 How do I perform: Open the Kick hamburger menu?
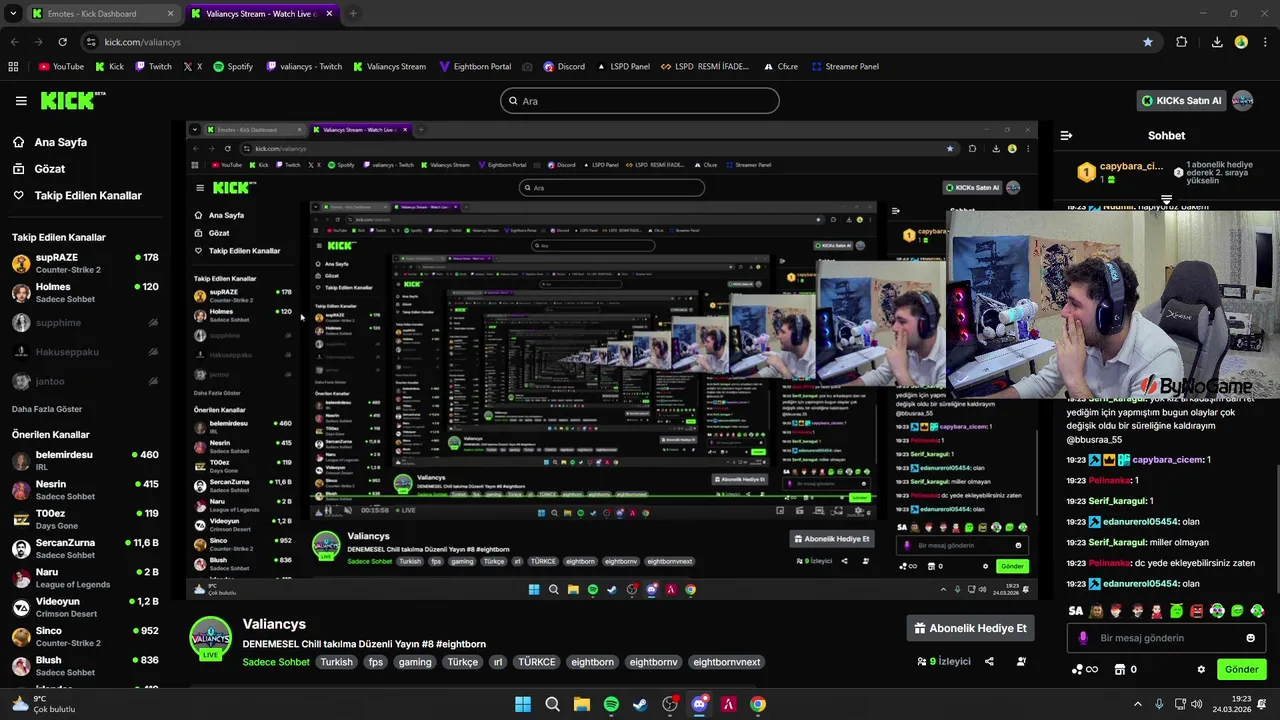[x=21, y=101]
